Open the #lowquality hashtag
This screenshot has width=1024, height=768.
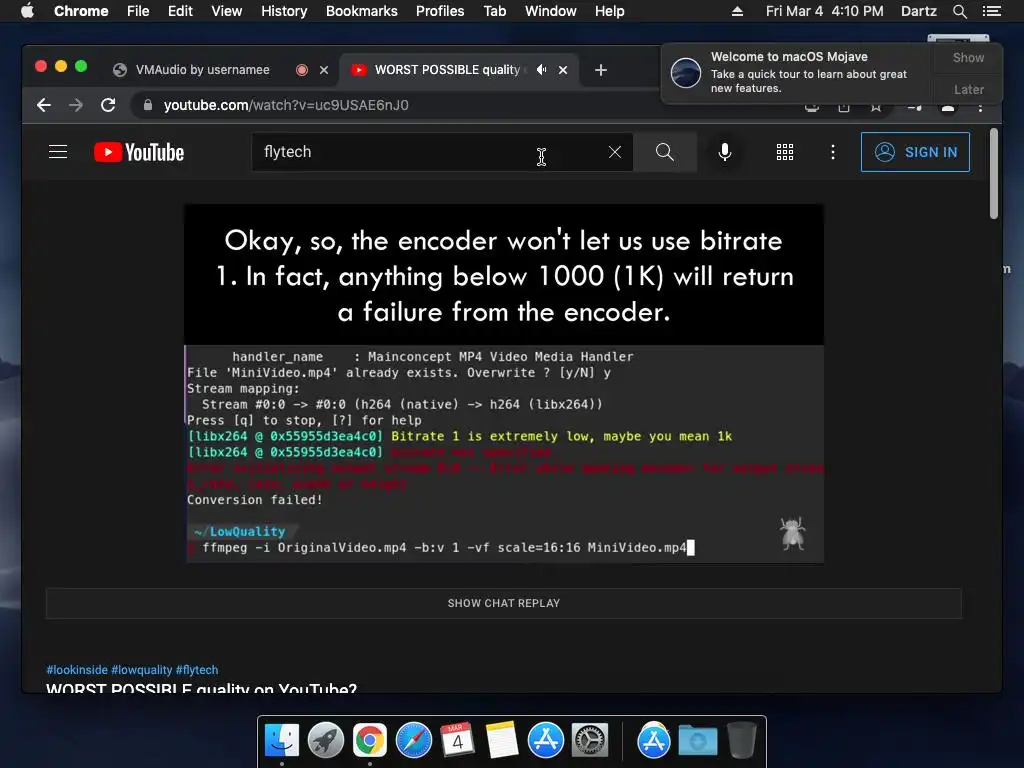coord(142,670)
